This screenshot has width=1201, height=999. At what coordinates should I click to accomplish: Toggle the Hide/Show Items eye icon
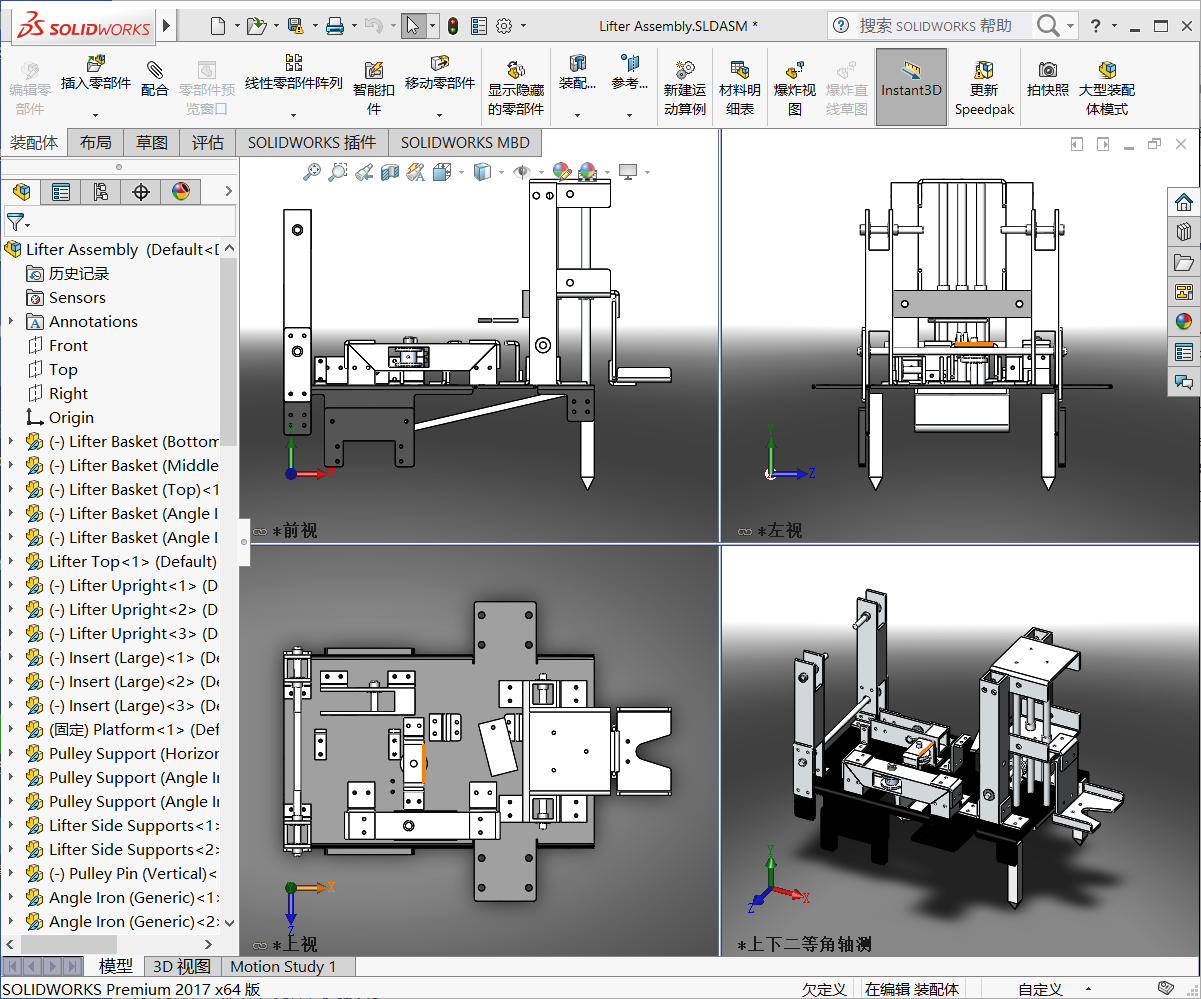pos(521,172)
